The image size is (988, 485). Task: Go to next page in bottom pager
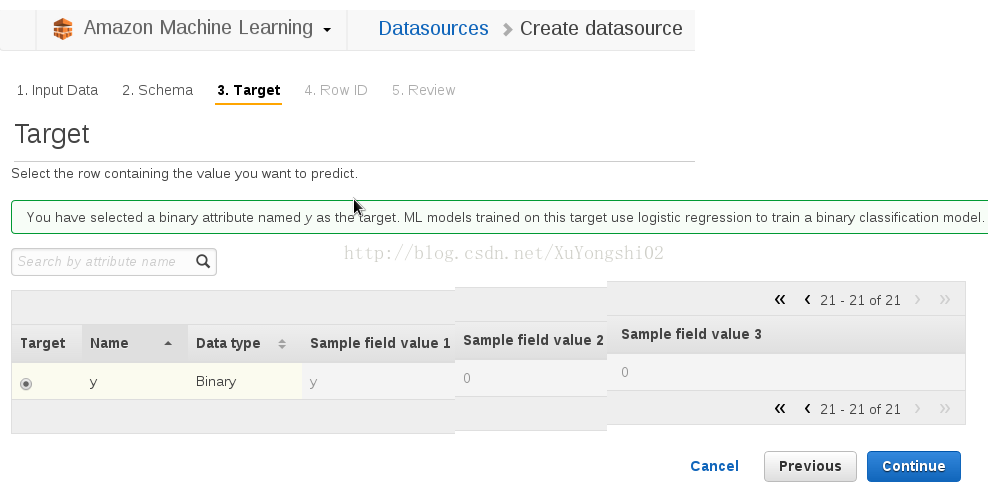pyautogui.click(x=917, y=409)
